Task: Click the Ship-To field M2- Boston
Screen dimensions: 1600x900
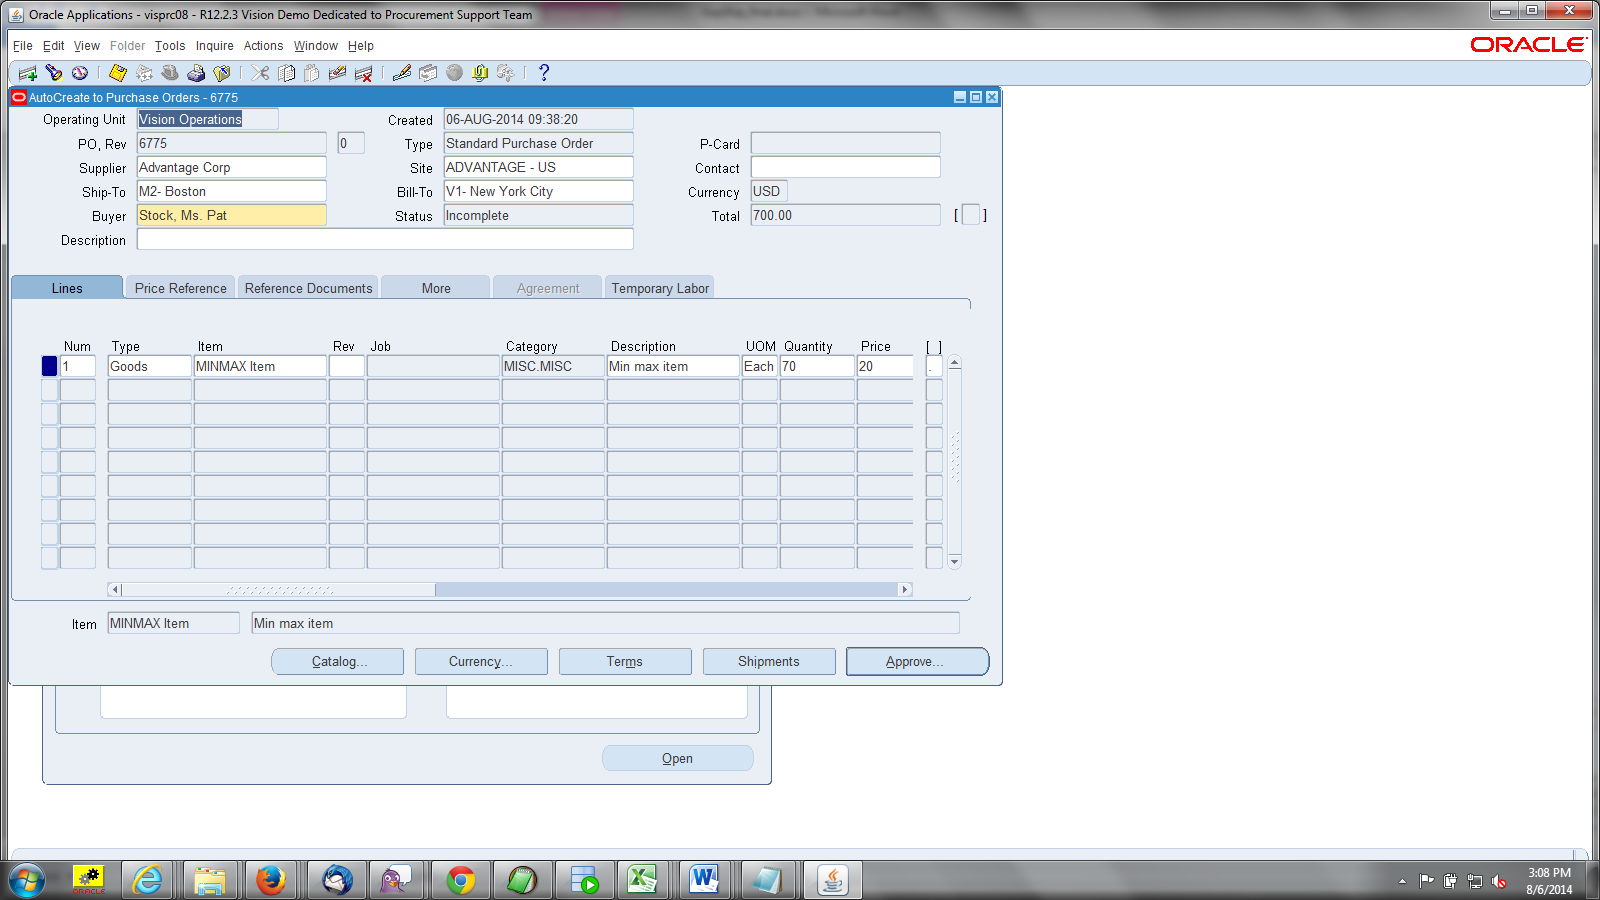Action: (232, 192)
